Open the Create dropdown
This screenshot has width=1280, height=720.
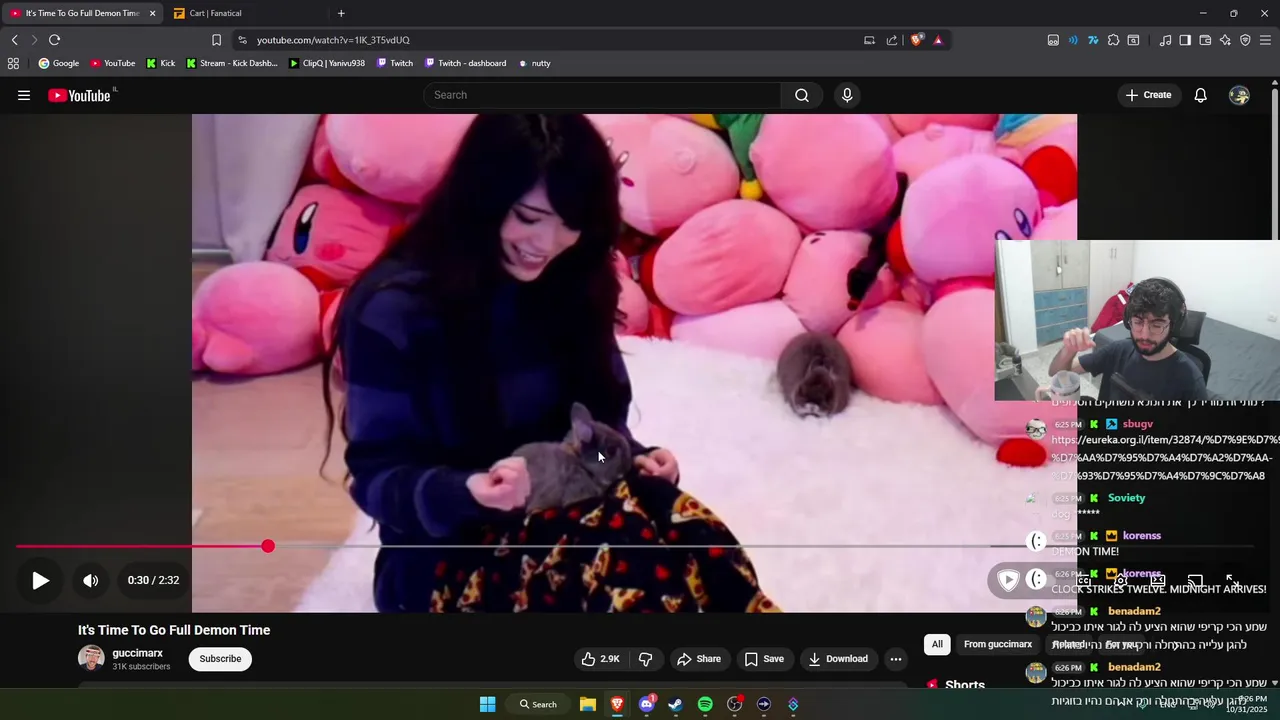tap(1148, 95)
